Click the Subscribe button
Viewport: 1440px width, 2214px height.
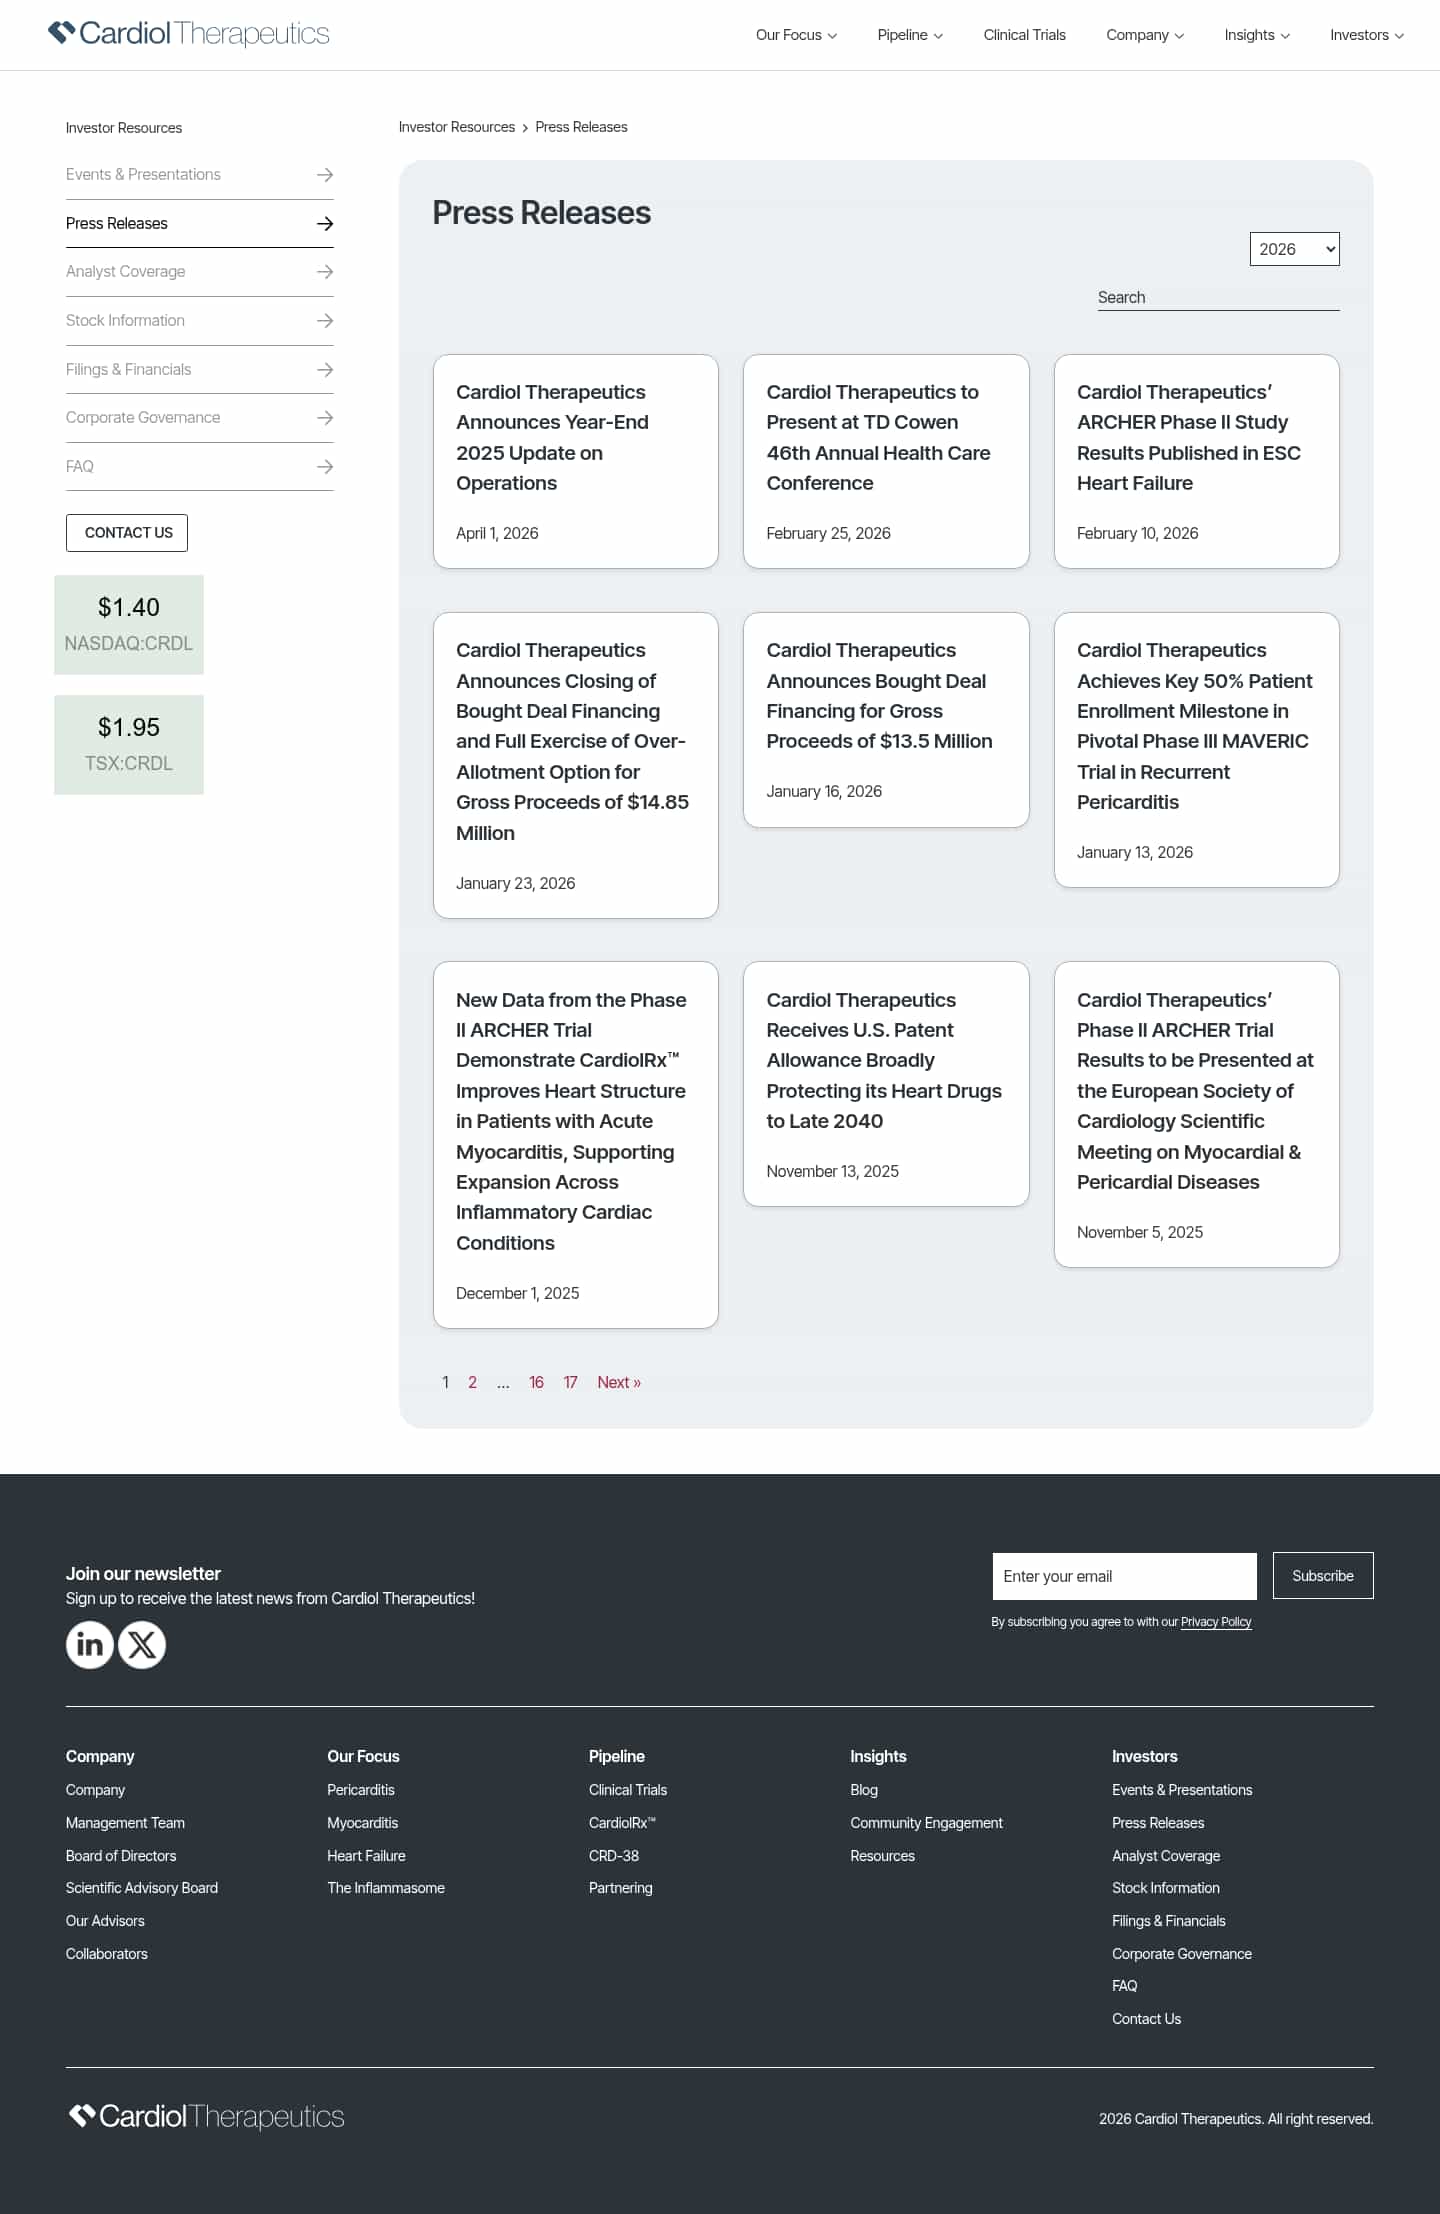(x=1323, y=1576)
